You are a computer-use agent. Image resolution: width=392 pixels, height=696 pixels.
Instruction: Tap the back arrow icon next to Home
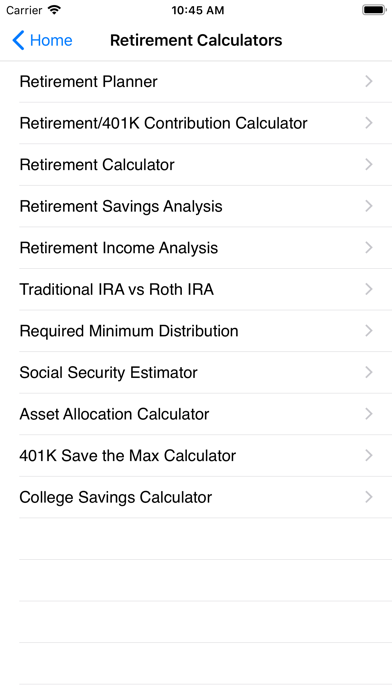tap(18, 40)
